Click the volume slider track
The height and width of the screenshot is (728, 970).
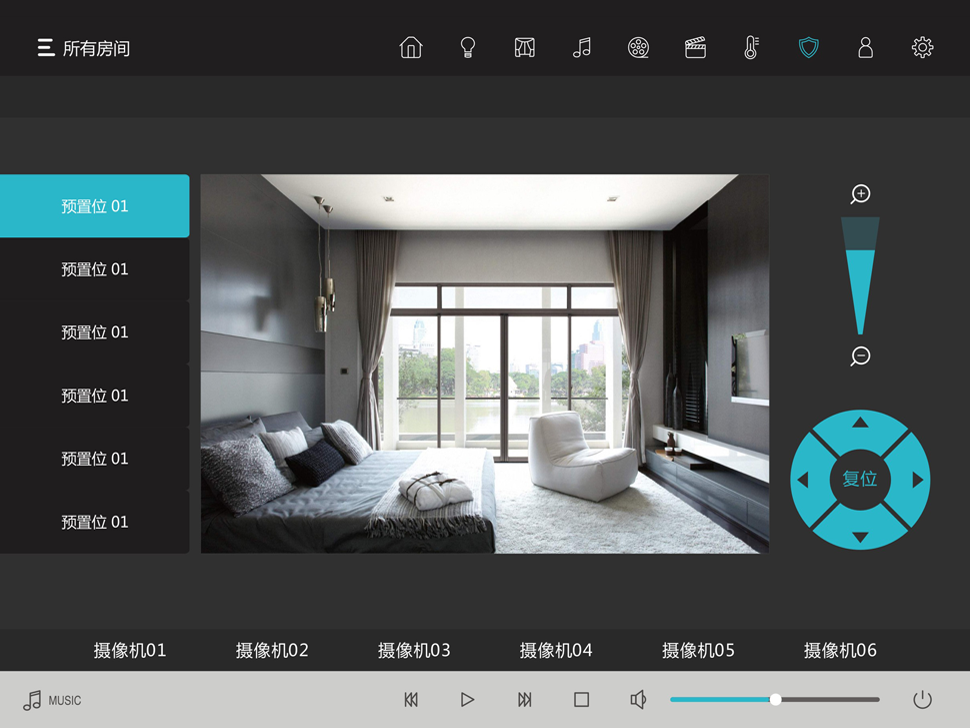(775, 700)
